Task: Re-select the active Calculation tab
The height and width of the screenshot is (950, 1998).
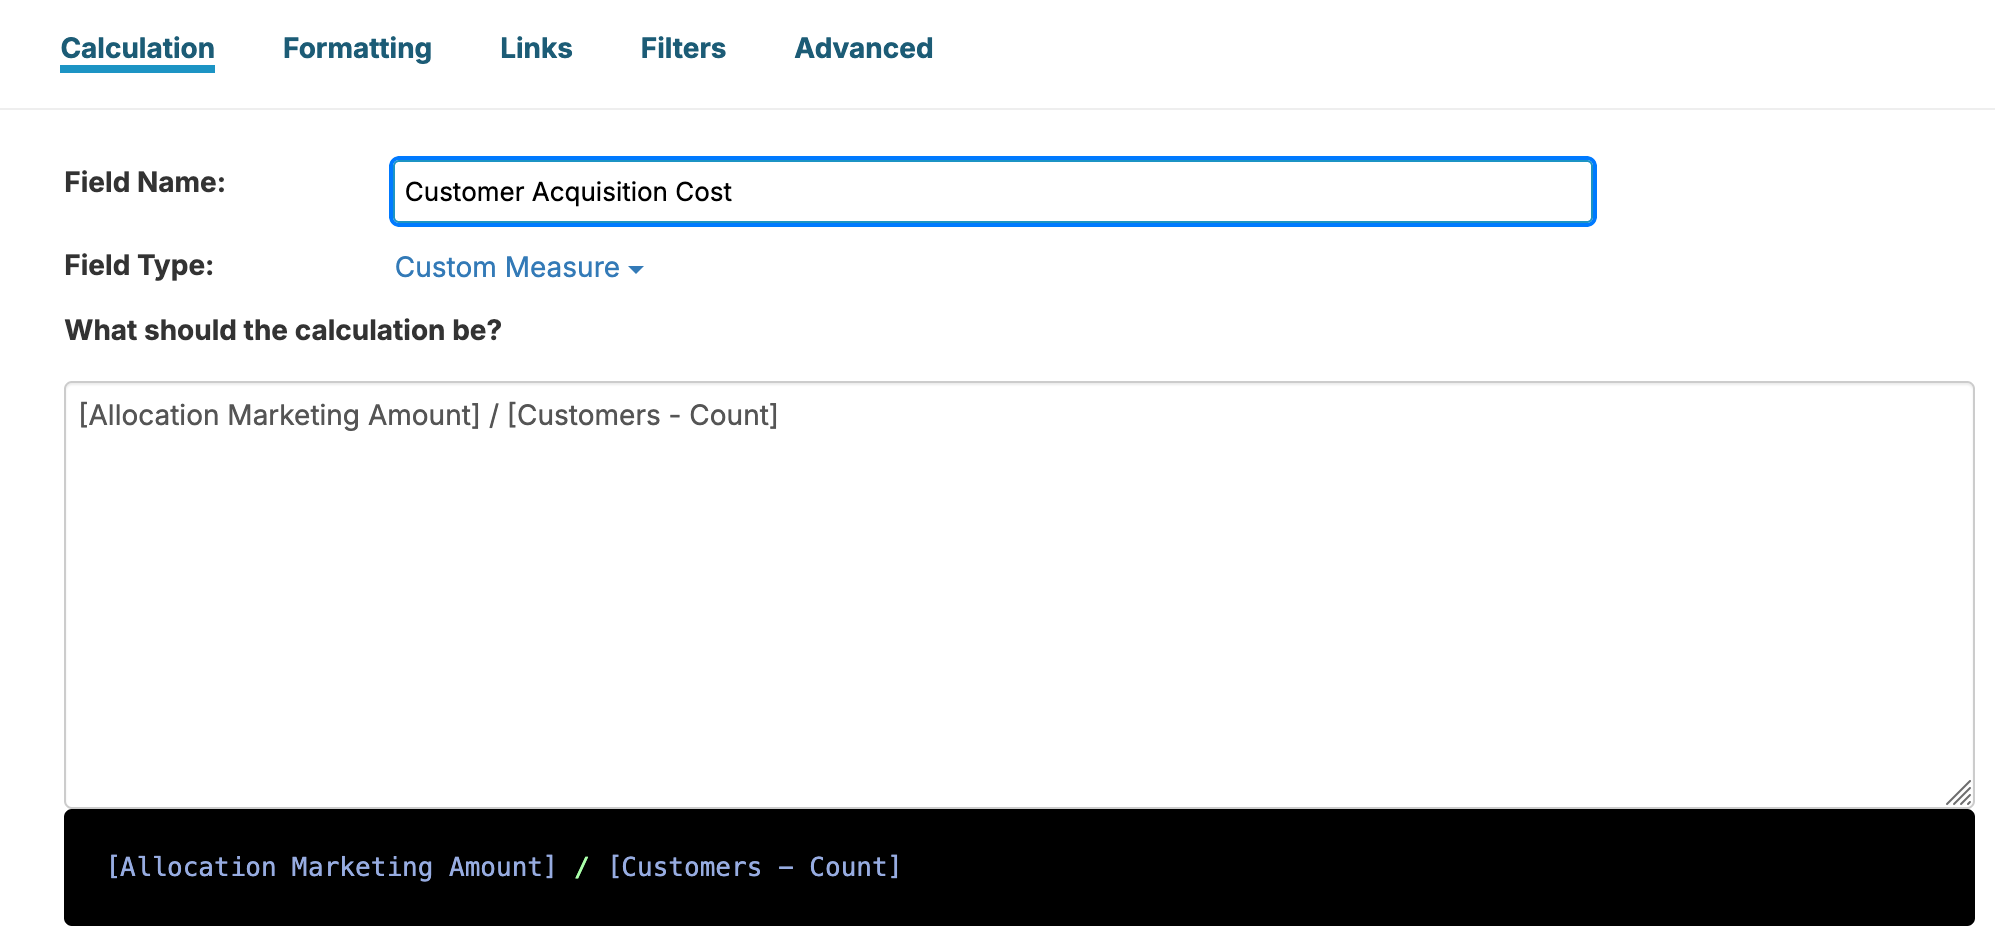Action: [137, 48]
